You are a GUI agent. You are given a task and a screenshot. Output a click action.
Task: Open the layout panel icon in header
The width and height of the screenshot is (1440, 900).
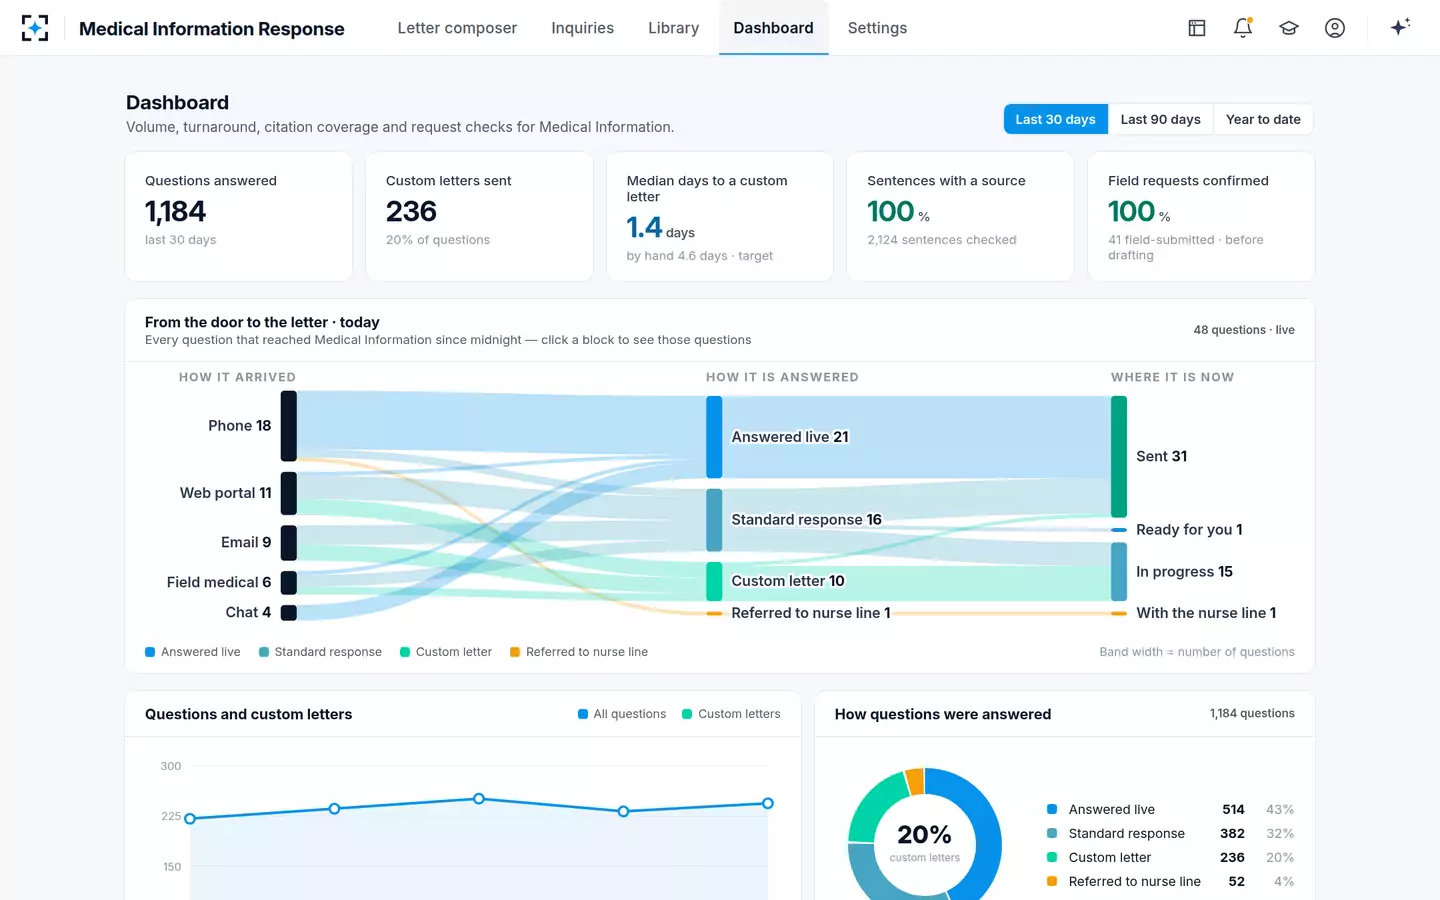(x=1197, y=28)
